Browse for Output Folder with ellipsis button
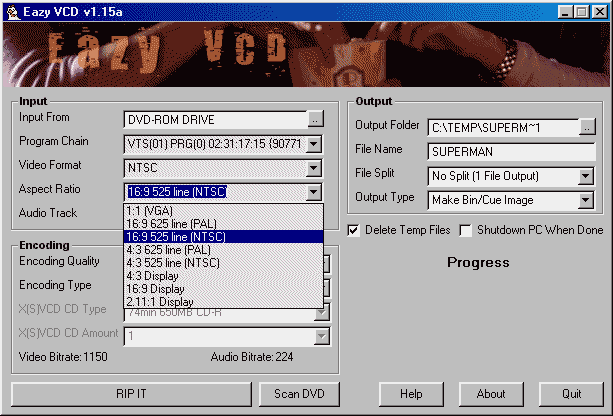The width and height of the screenshot is (613, 416). coord(587,127)
